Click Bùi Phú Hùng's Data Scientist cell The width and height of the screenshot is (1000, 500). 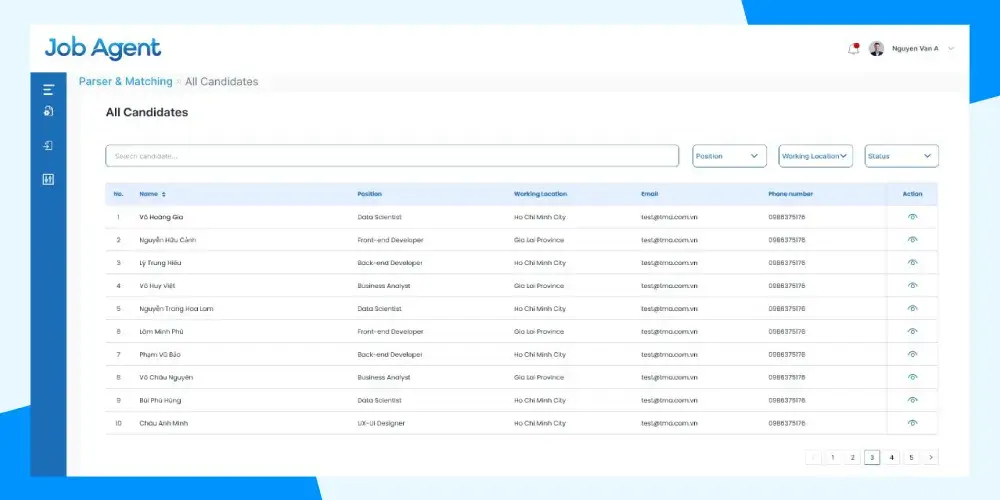click(x=379, y=401)
